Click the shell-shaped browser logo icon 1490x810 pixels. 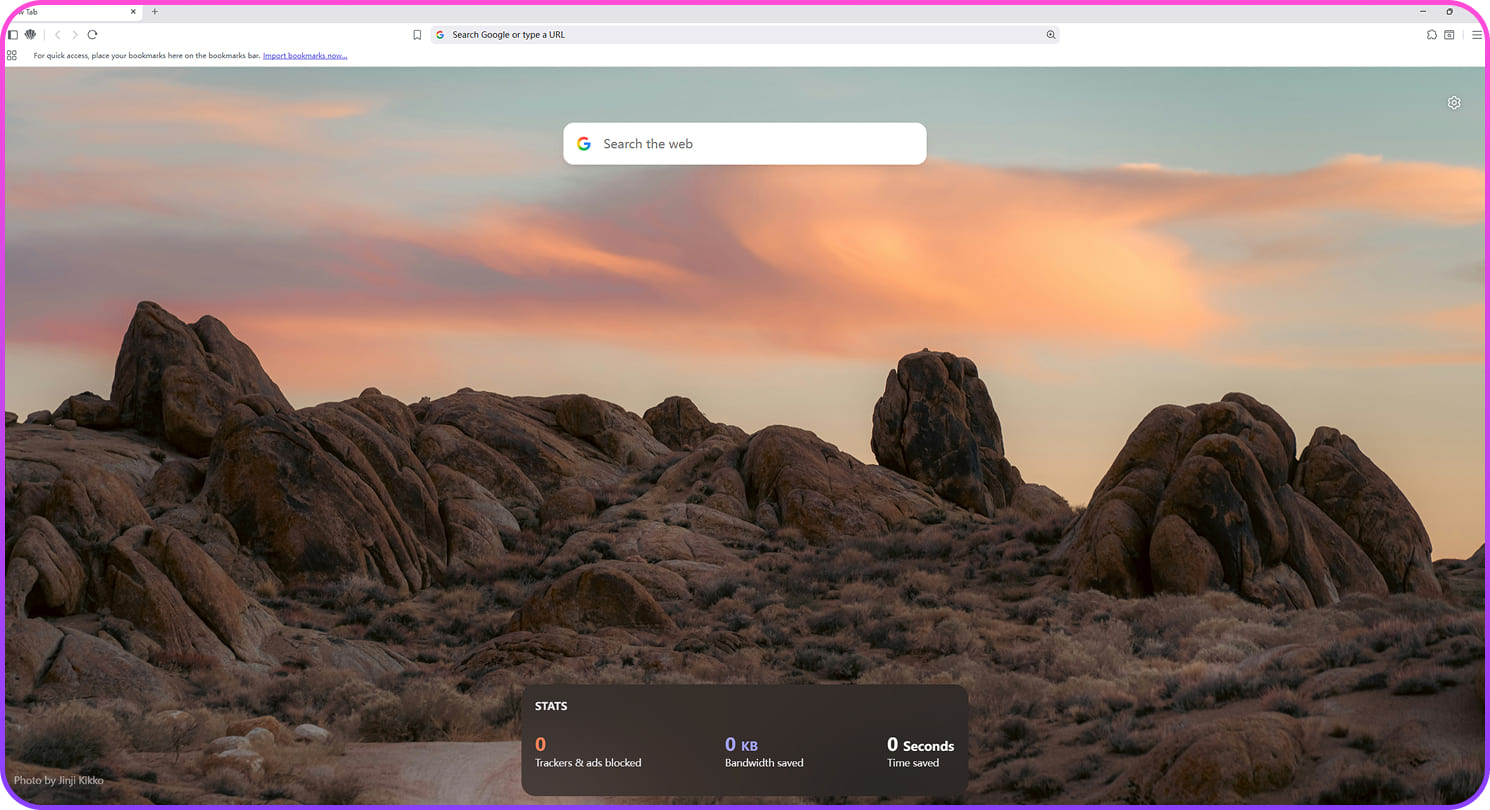pos(30,35)
